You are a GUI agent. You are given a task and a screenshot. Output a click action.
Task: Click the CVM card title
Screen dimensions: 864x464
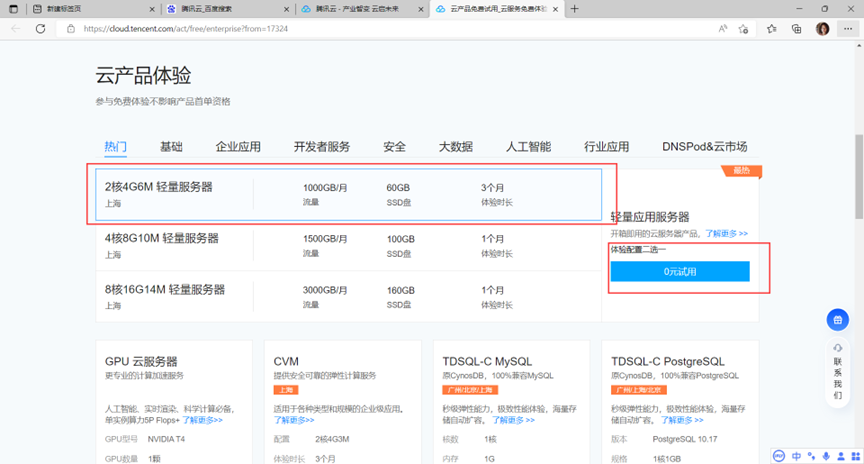[286, 362]
